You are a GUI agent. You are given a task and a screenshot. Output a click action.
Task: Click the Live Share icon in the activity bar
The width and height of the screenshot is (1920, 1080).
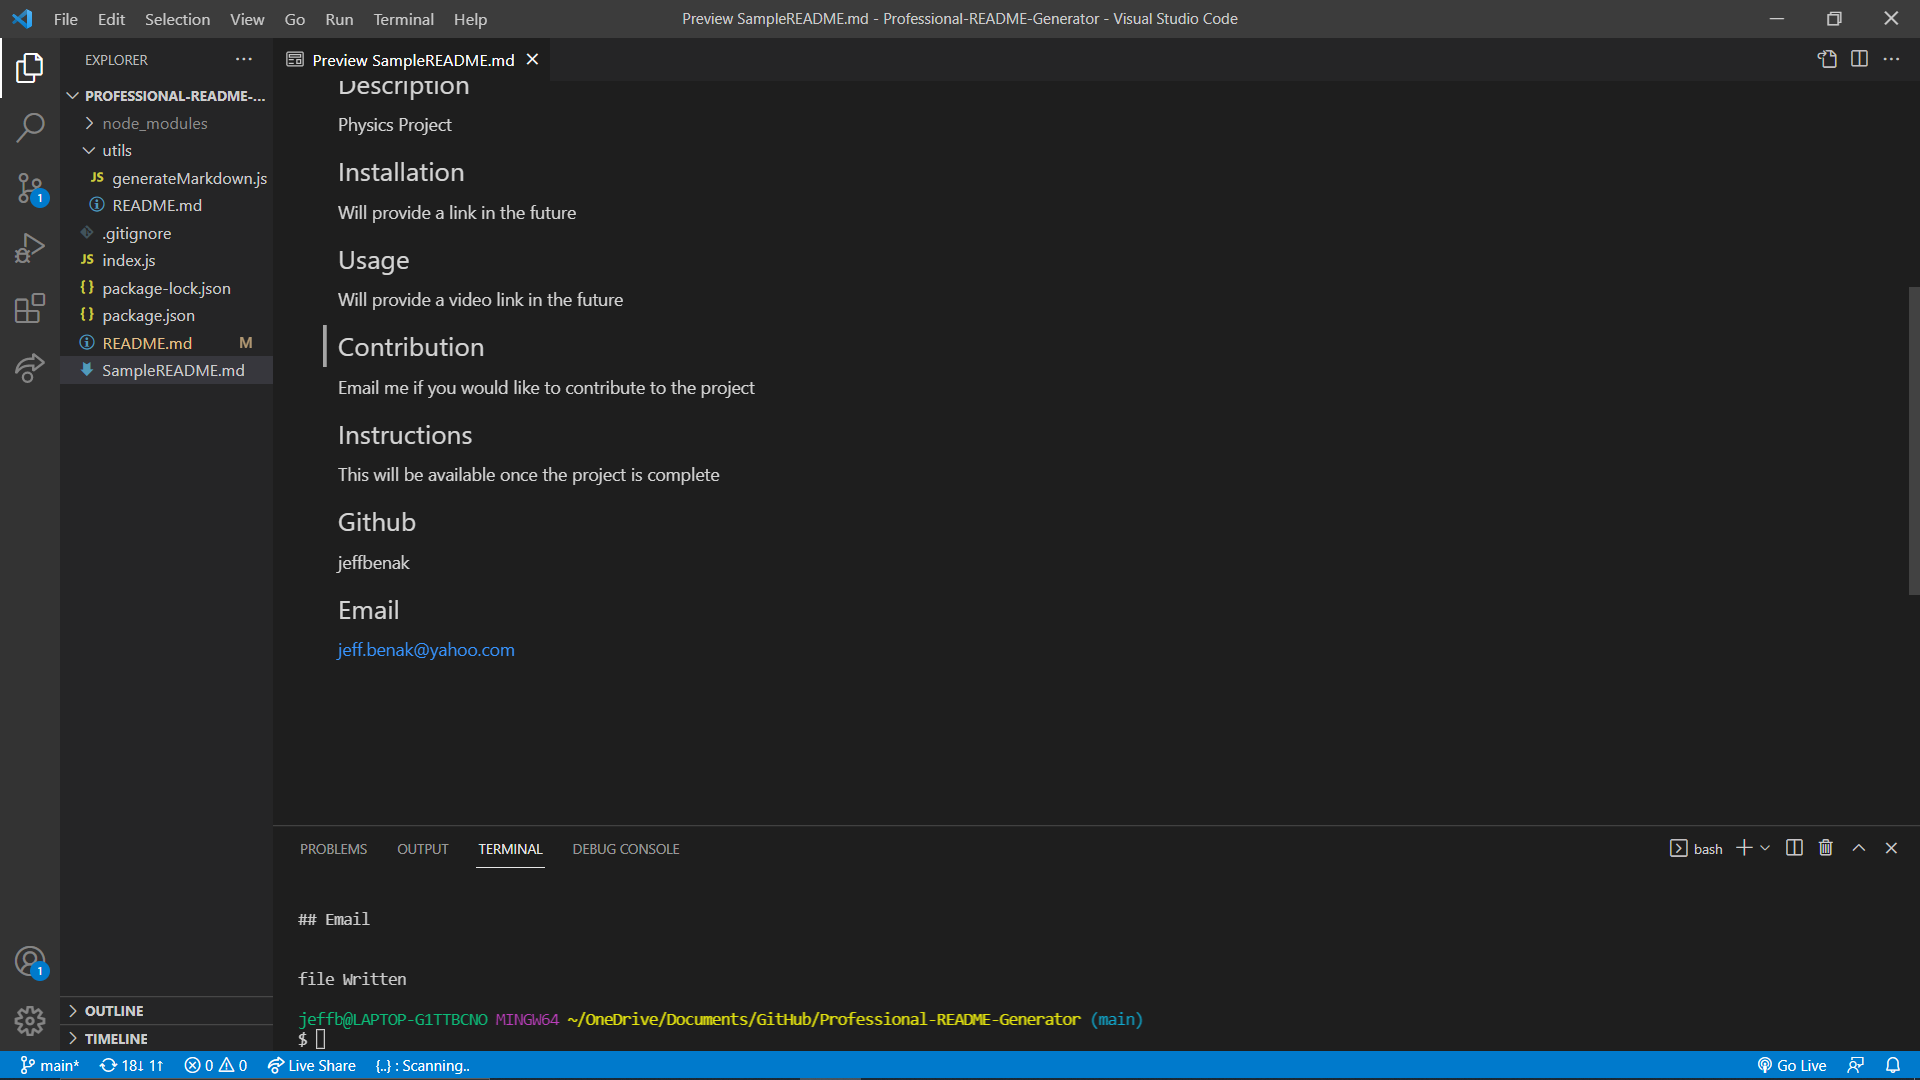pos(30,368)
